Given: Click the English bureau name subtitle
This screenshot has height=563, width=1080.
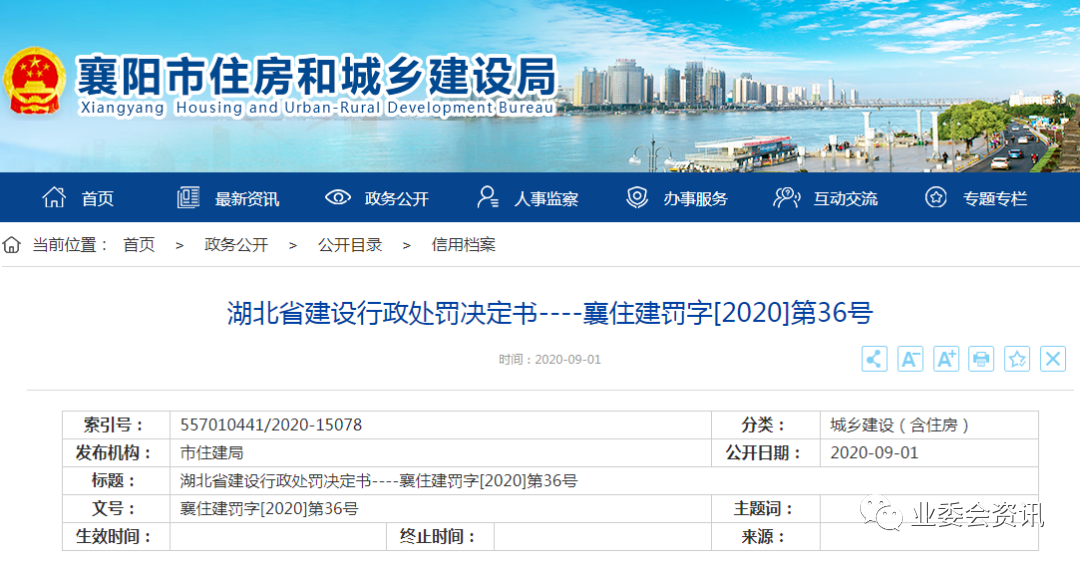Looking at the screenshot, I should [317, 108].
